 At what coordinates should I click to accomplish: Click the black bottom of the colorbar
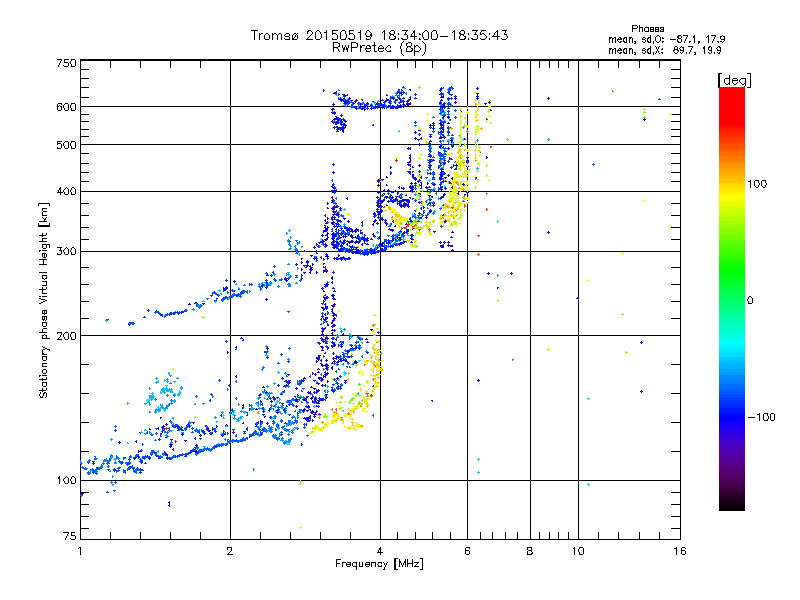click(x=732, y=503)
